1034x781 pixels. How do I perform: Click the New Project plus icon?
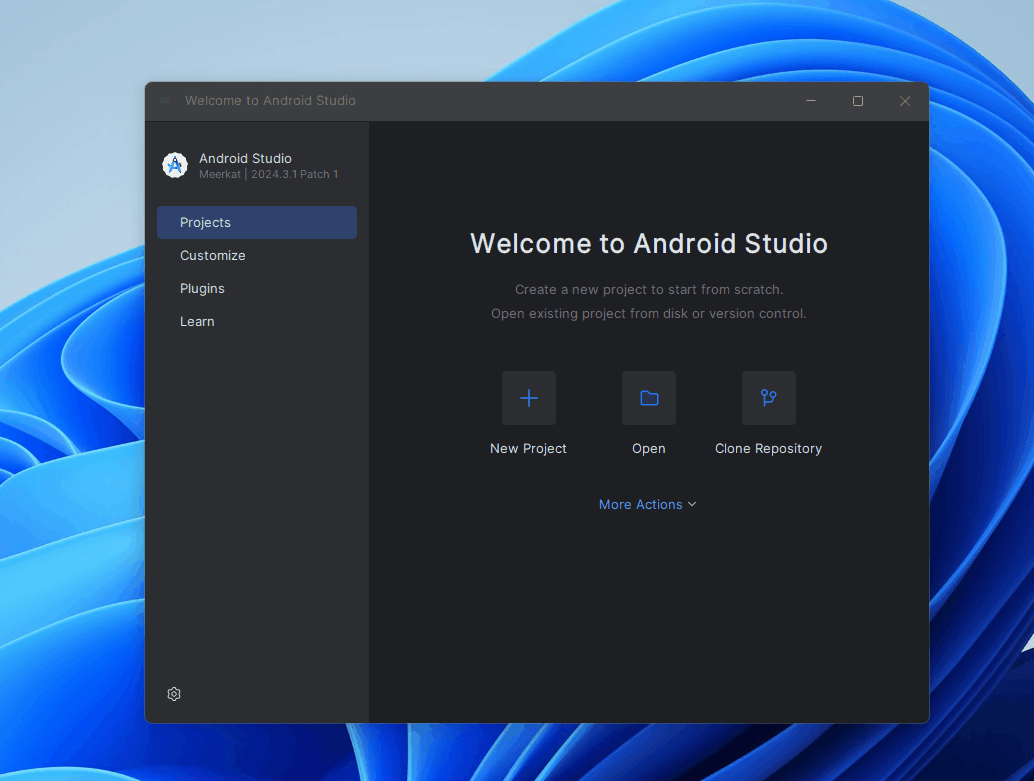click(x=529, y=398)
